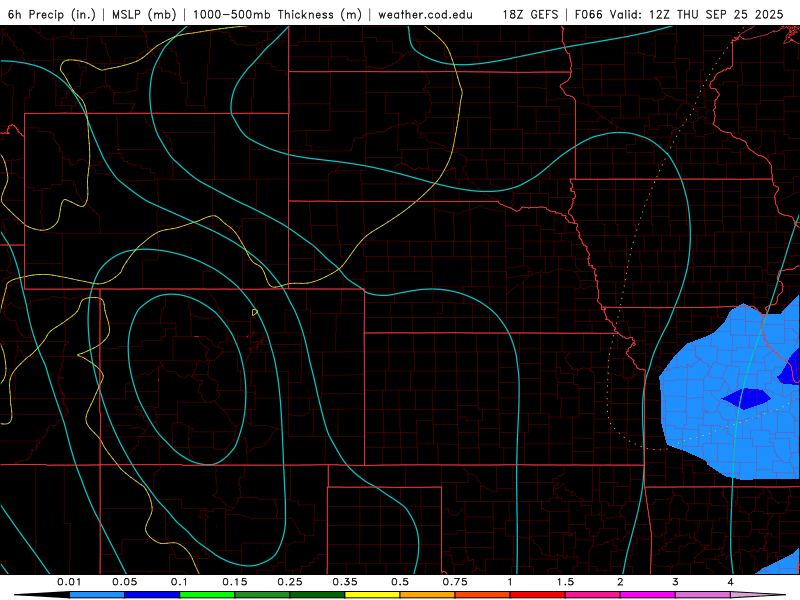Click the '4' legend value

click(x=731, y=582)
